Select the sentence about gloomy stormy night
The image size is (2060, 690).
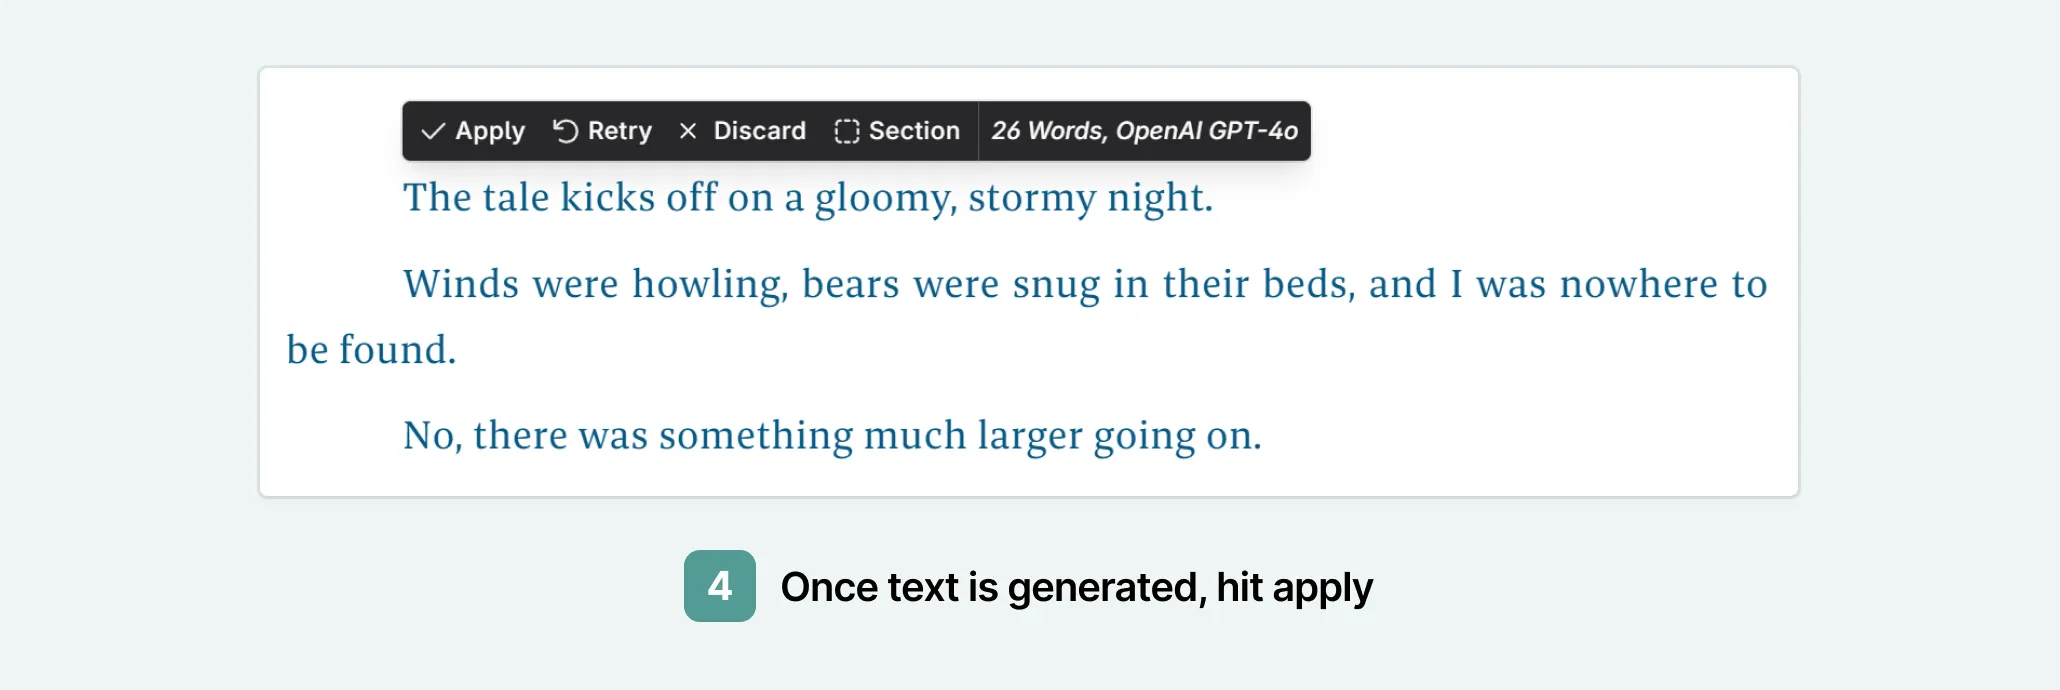tap(806, 197)
